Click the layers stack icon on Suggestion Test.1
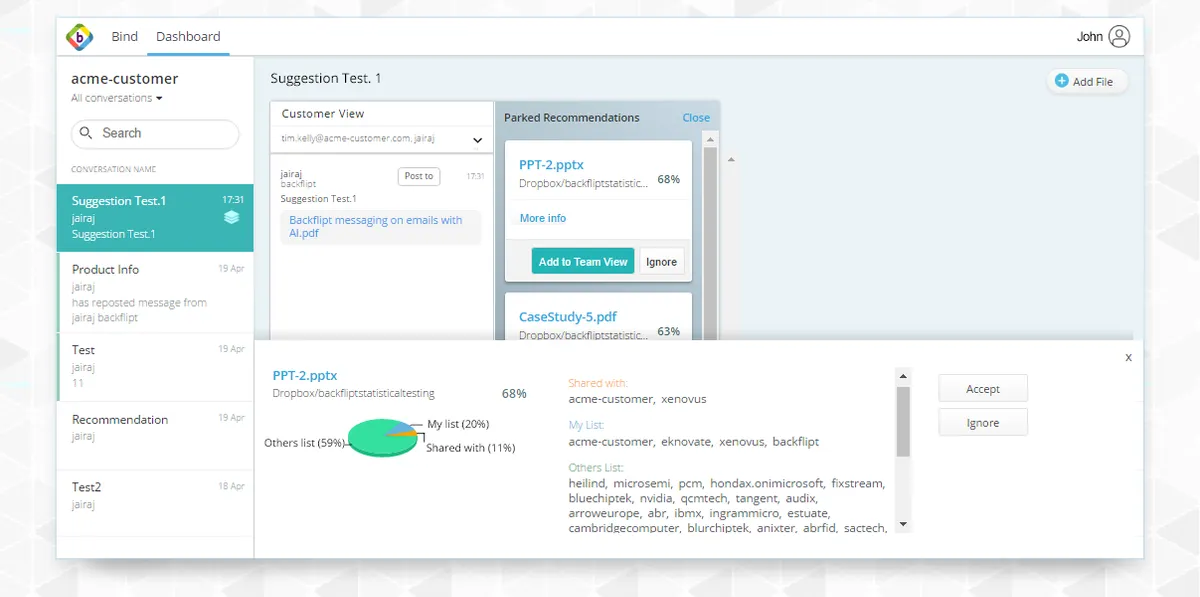 [232, 217]
